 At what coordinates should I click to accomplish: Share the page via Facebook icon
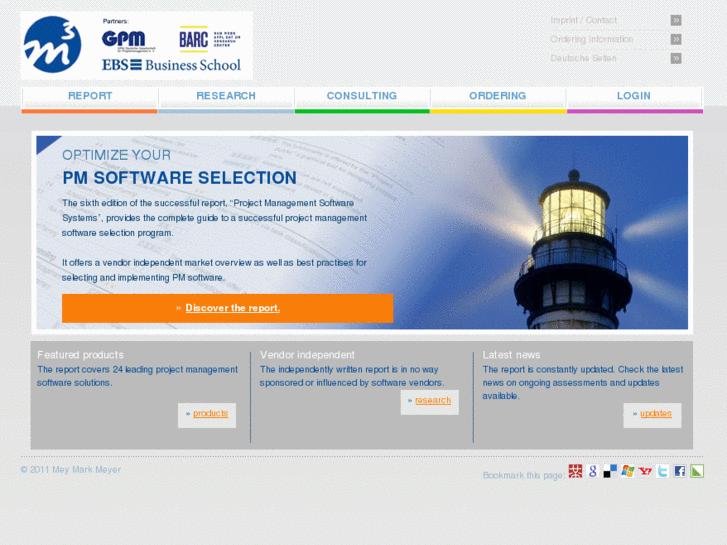680,471
